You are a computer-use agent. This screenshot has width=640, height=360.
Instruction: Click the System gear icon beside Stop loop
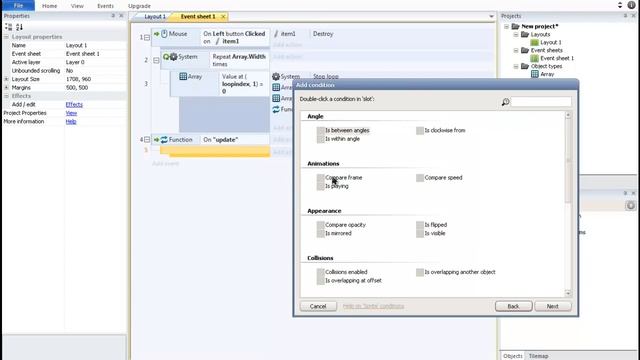(276, 77)
